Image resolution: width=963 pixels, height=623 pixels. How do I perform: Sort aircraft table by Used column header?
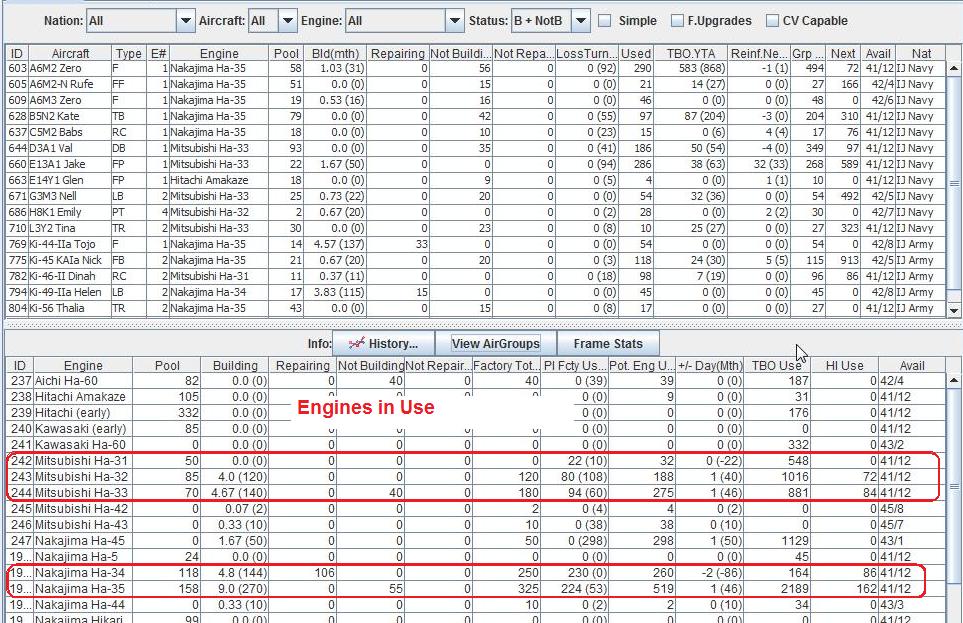coord(636,53)
